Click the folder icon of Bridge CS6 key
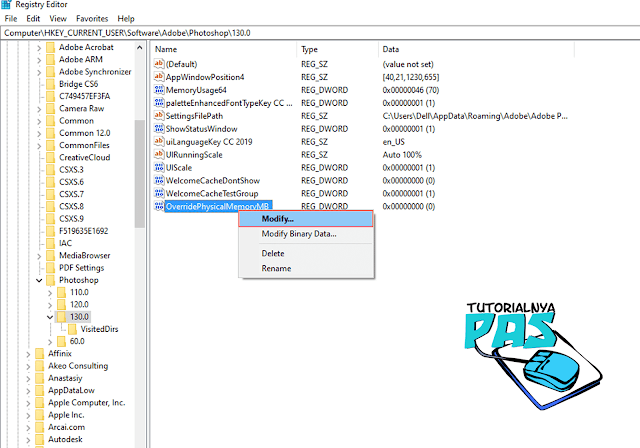The height and width of the screenshot is (448, 640). [51, 84]
